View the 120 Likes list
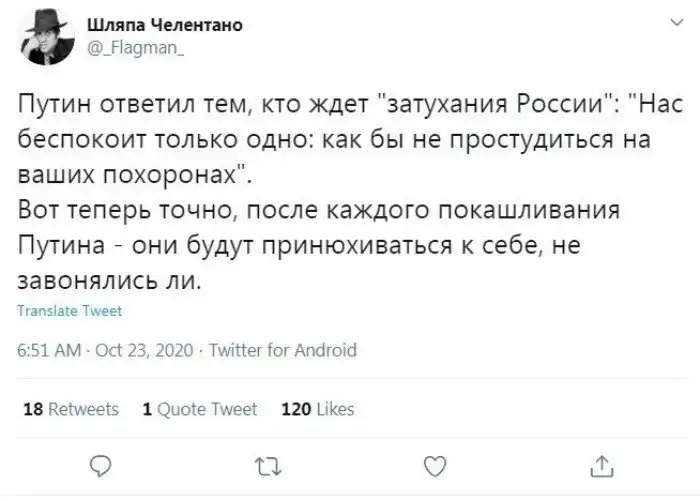Viewport: 700px width, 501px height. coord(318,409)
